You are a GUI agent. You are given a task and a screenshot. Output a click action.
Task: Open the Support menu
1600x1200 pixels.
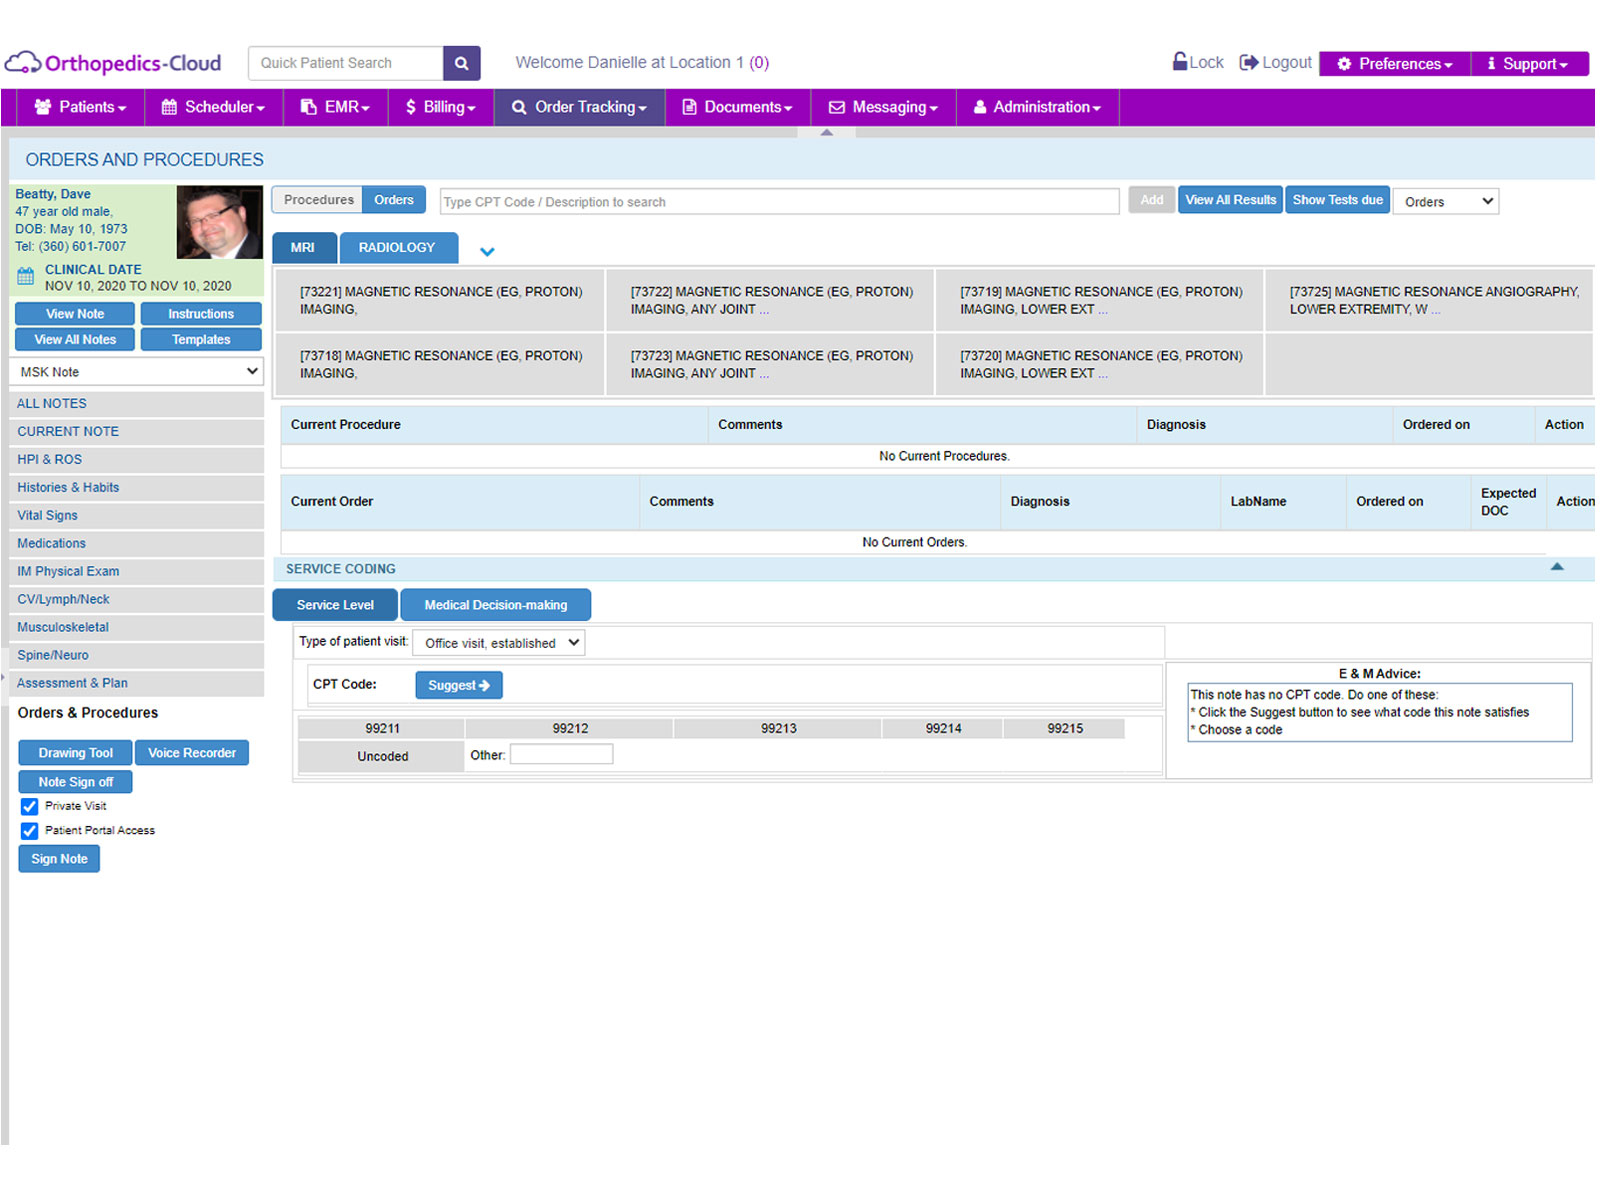click(x=1529, y=63)
